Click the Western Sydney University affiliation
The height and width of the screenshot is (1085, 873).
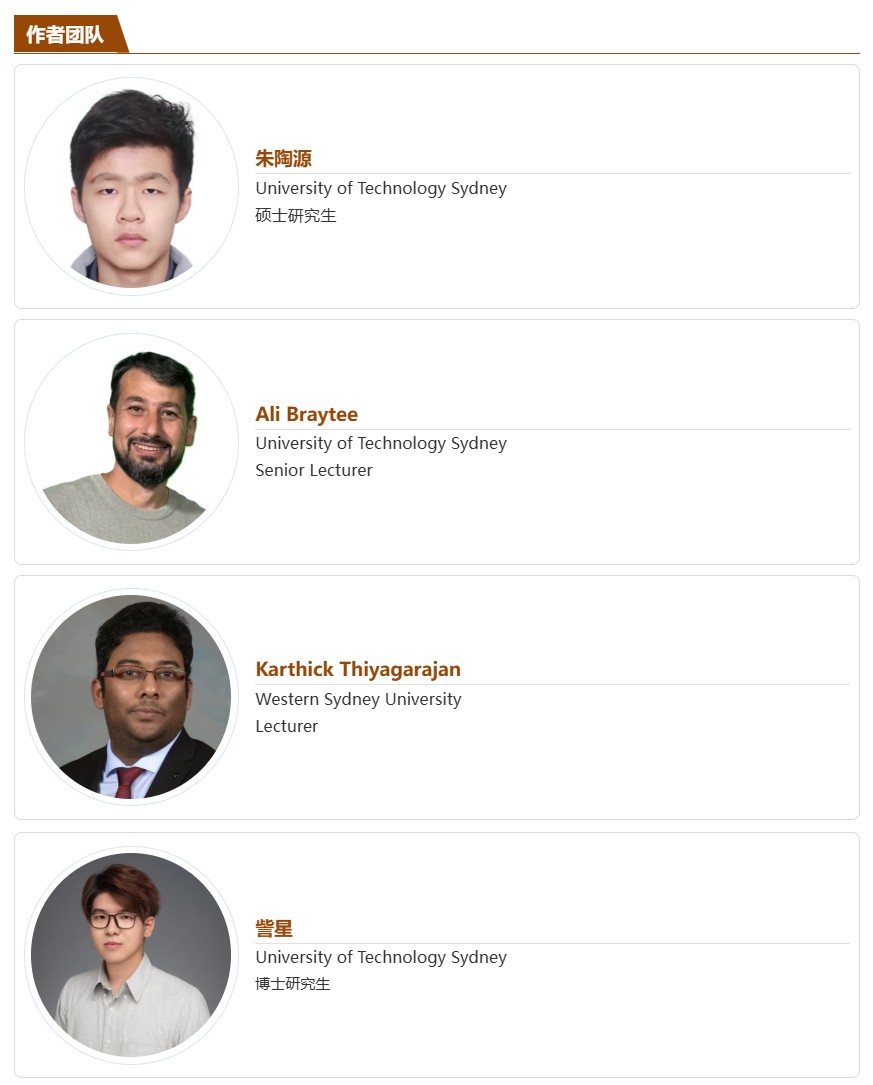tap(358, 699)
